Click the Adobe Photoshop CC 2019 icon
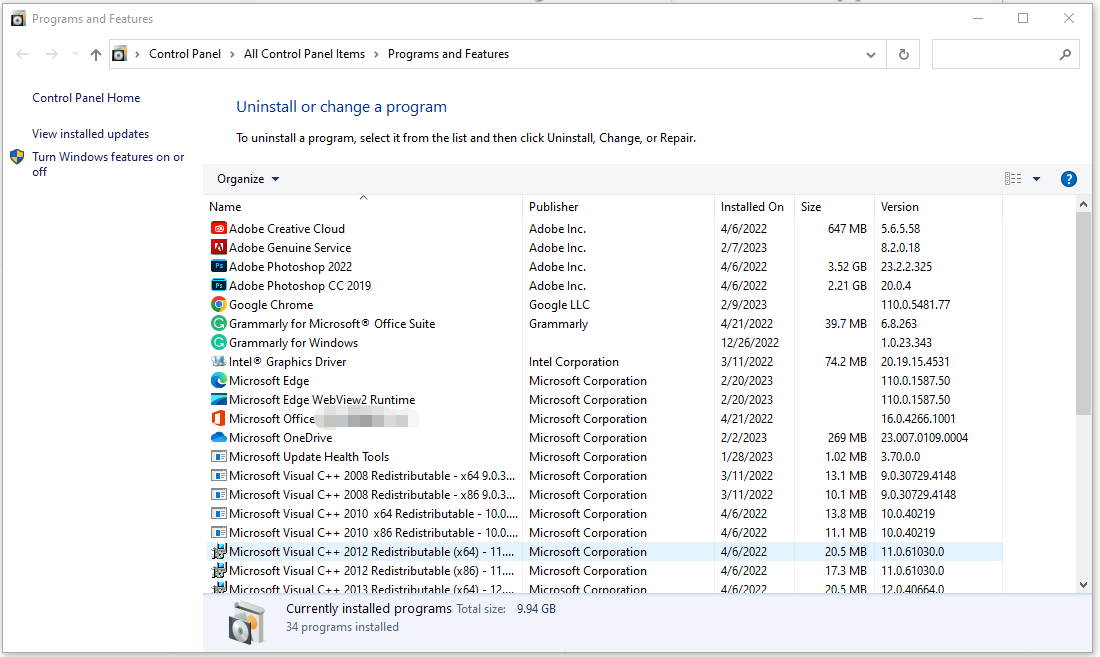 pos(219,285)
